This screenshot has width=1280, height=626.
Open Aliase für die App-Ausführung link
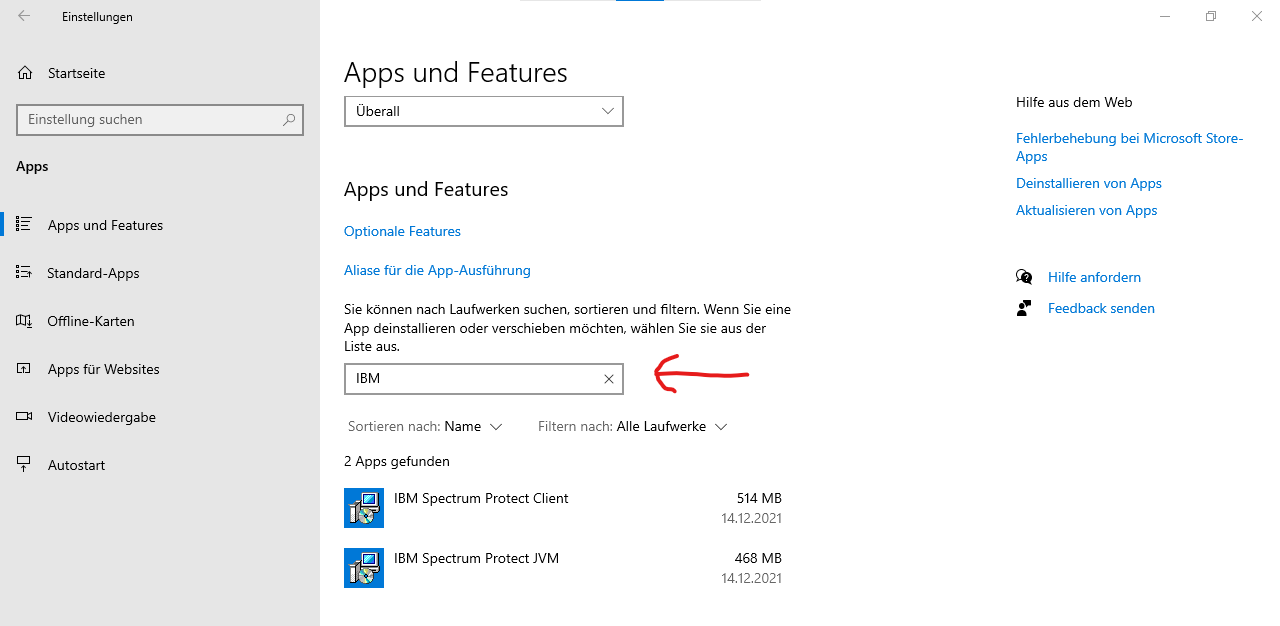point(437,270)
